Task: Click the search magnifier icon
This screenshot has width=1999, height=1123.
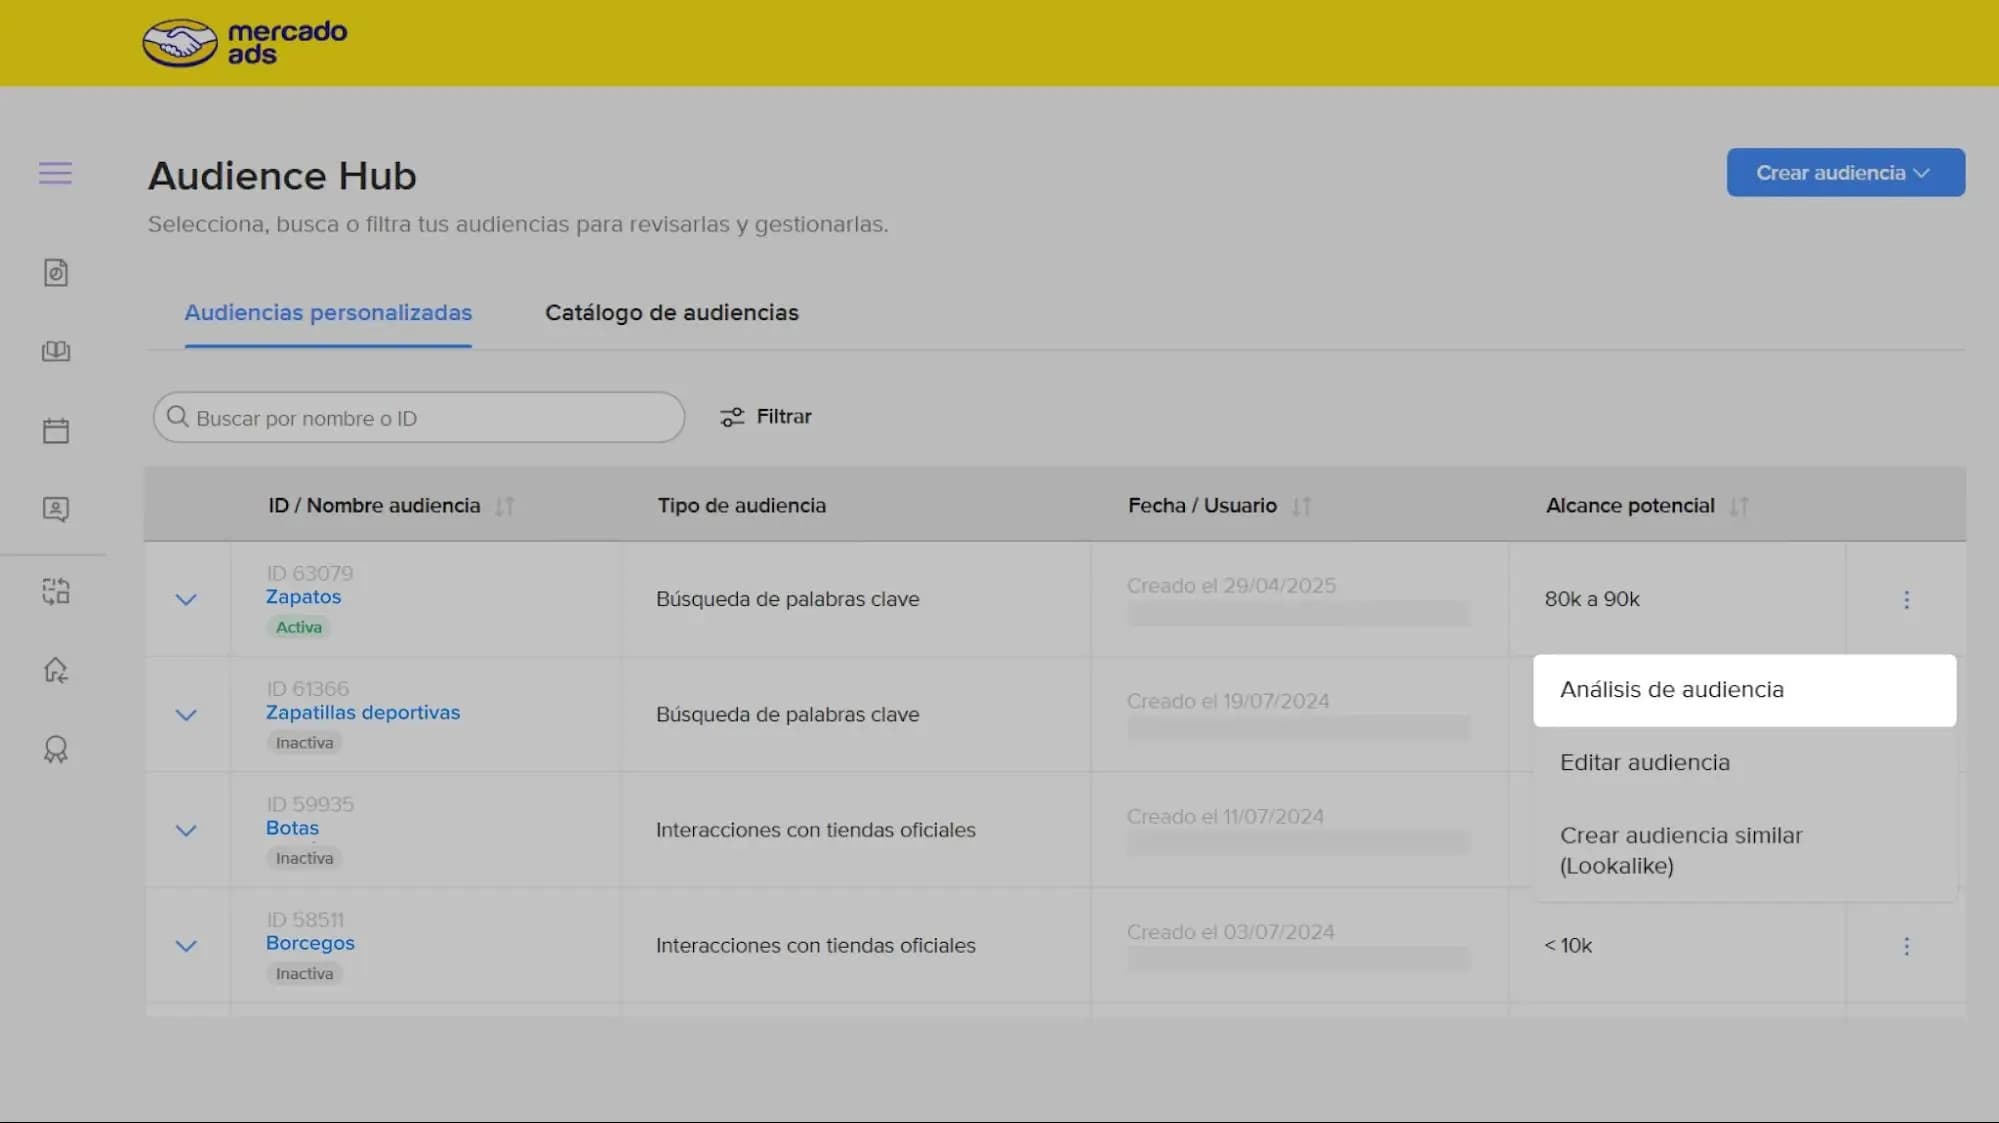Action: [177, 417]
